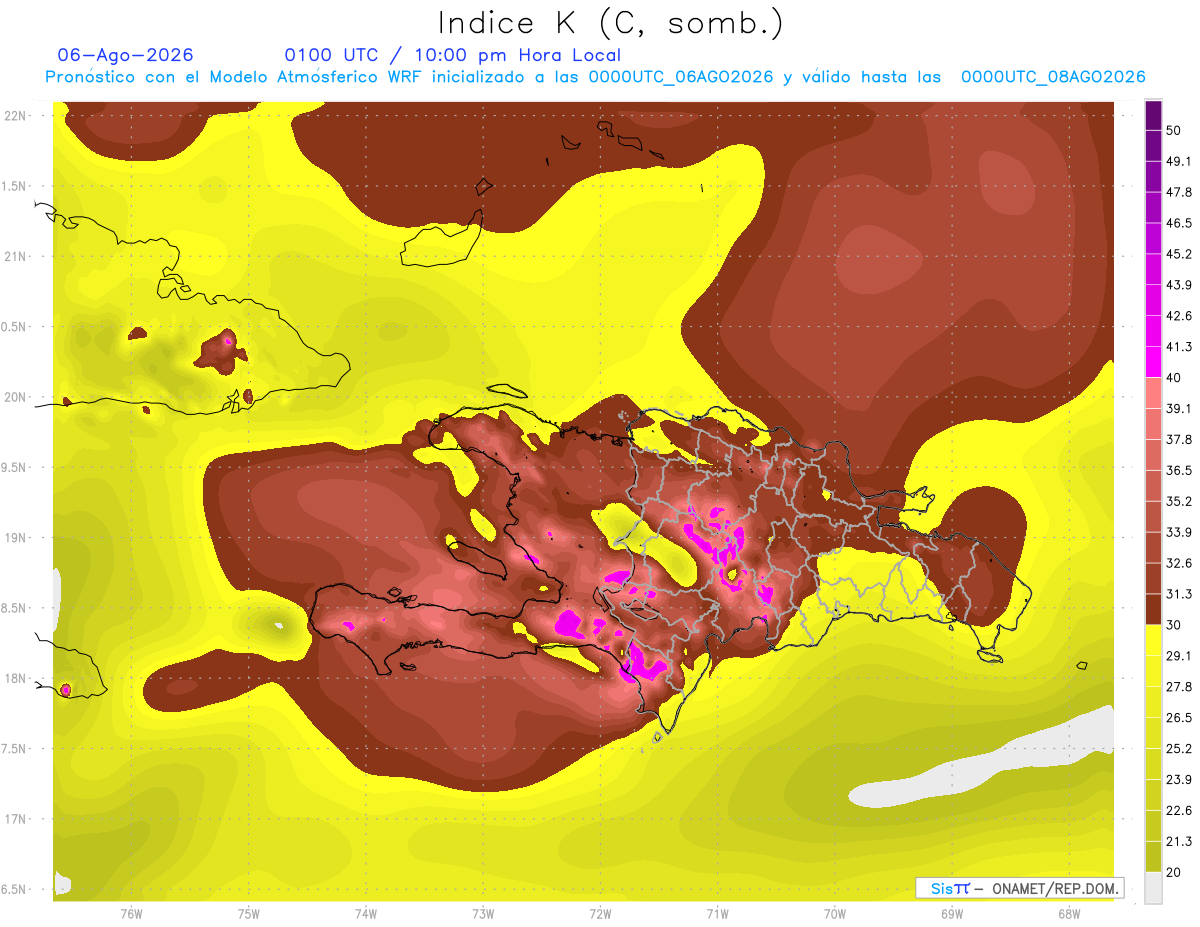Pick the darkest purple legend swatch above 50

(x=1153, y=116)
